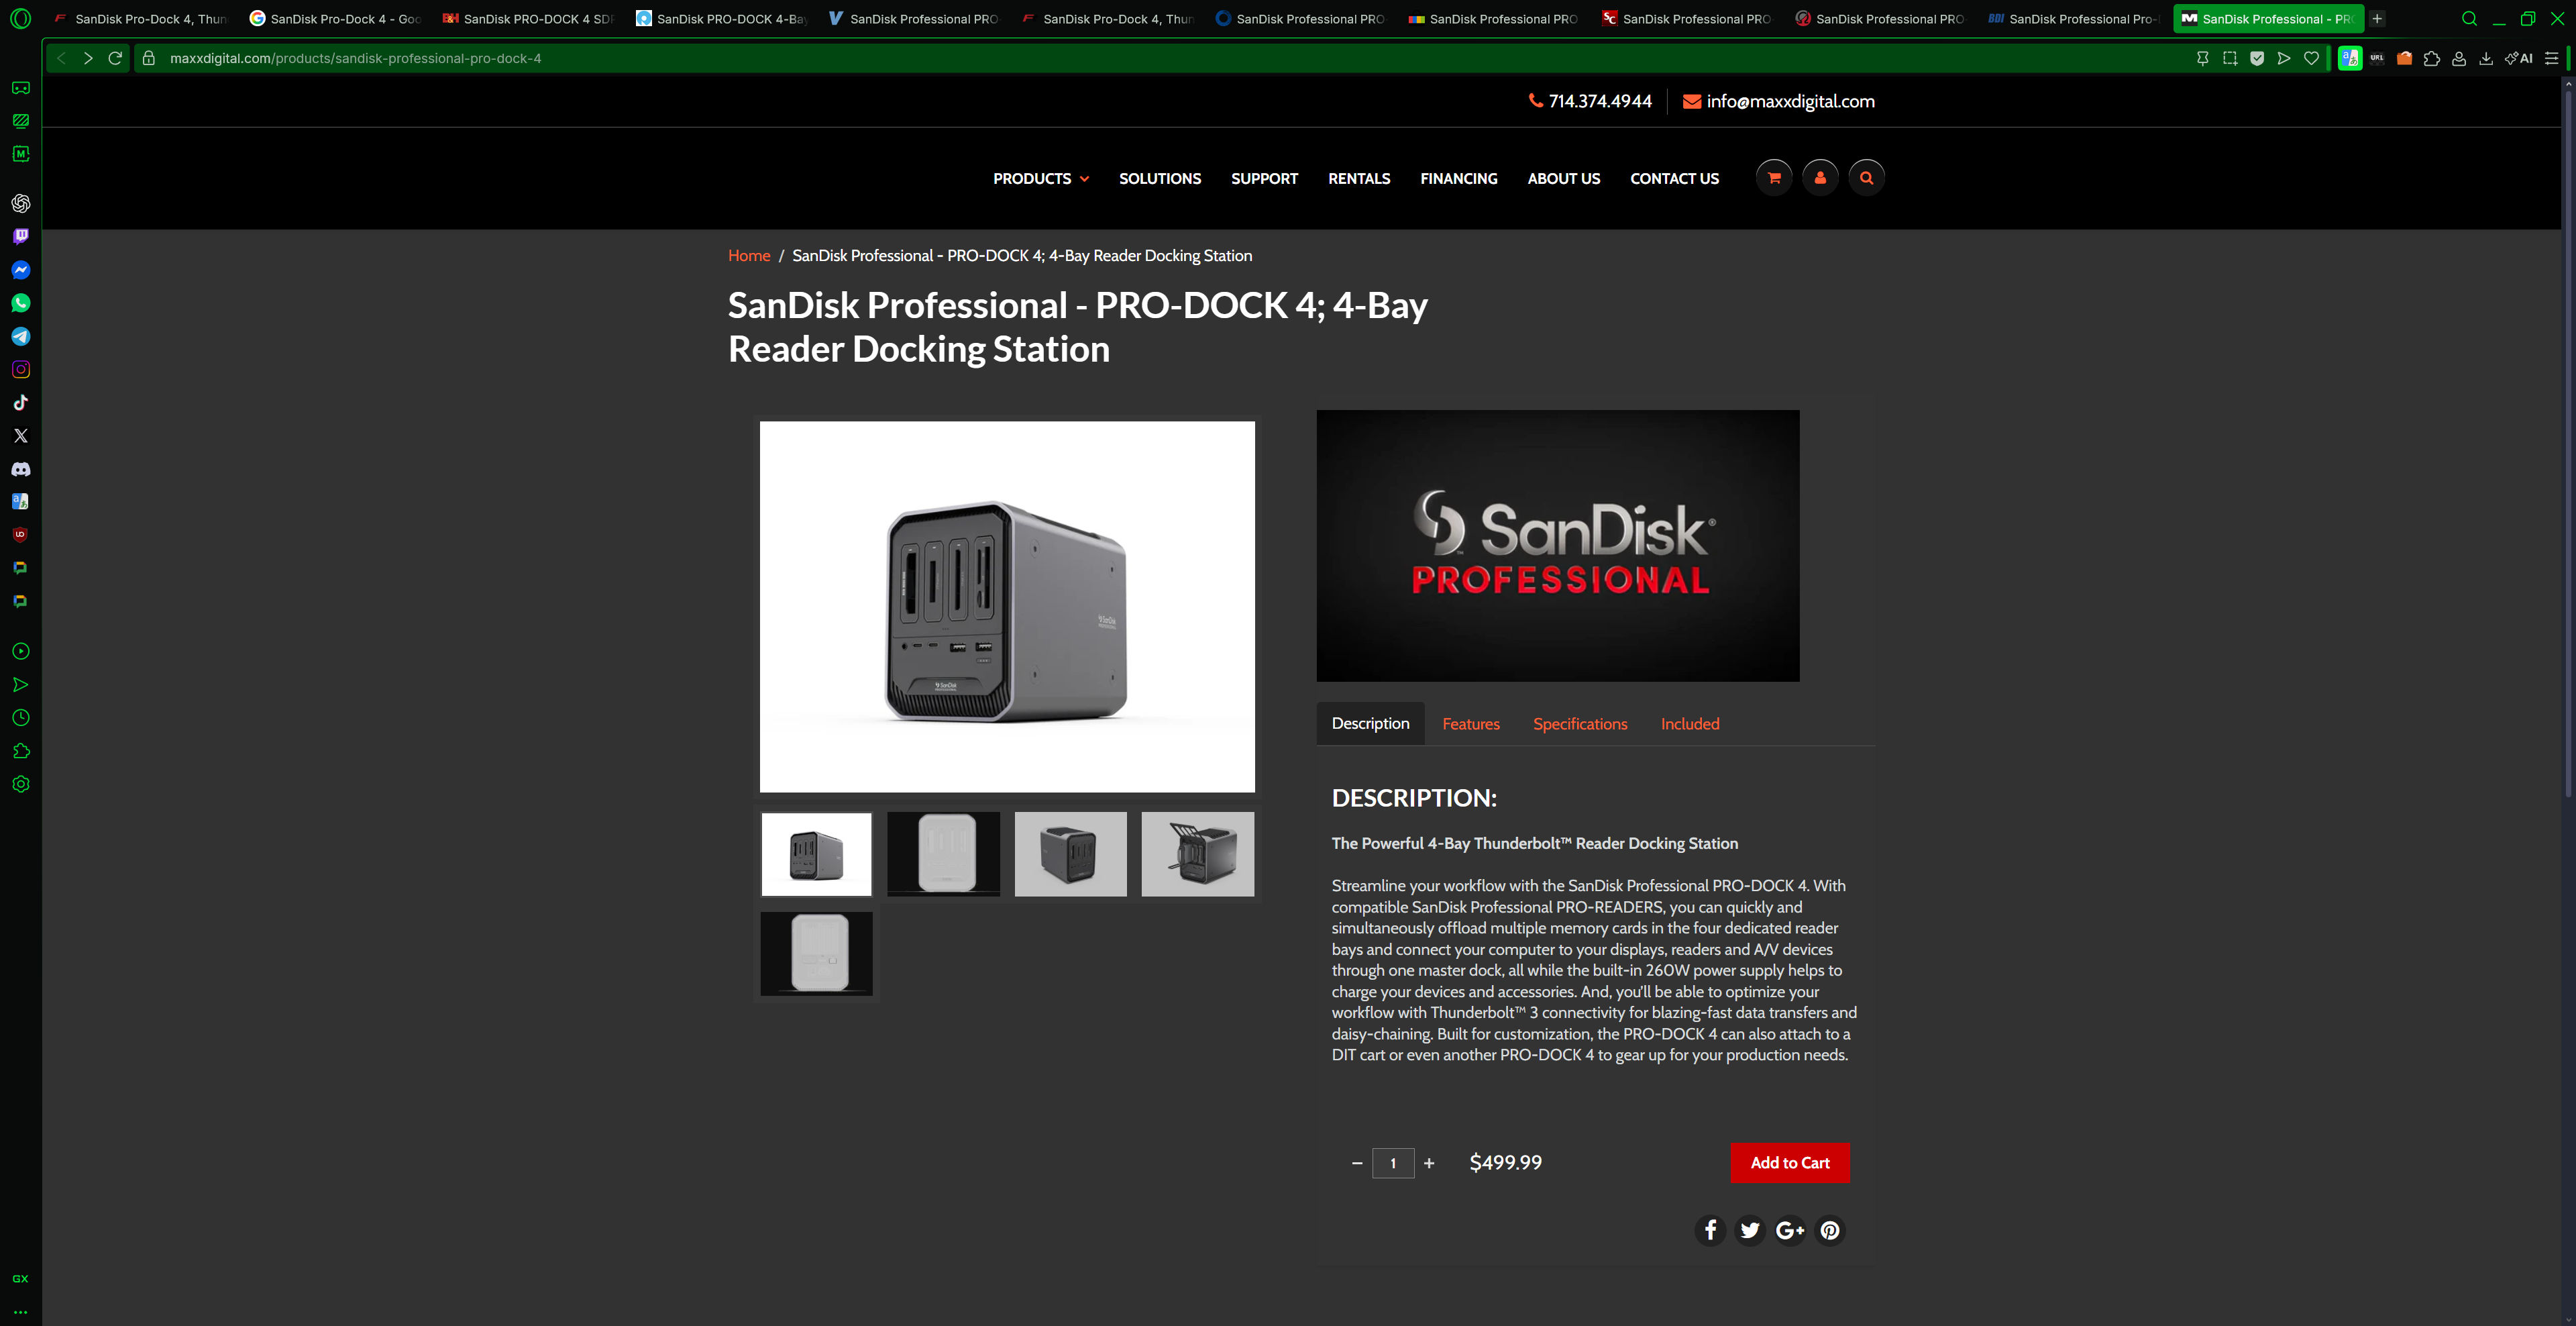Decrease quantity with the minus button

(x=1357, y=1163)
